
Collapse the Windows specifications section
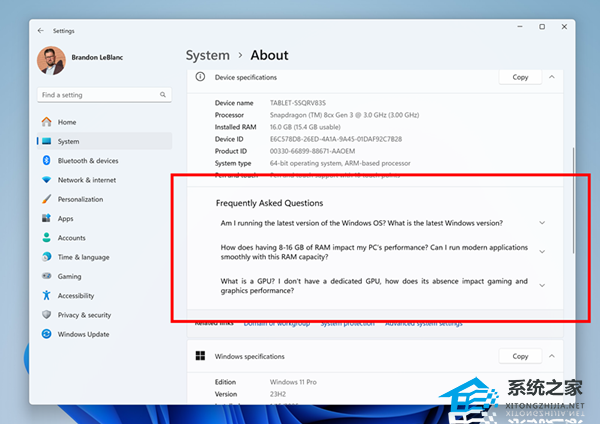[x=552, y=356]
